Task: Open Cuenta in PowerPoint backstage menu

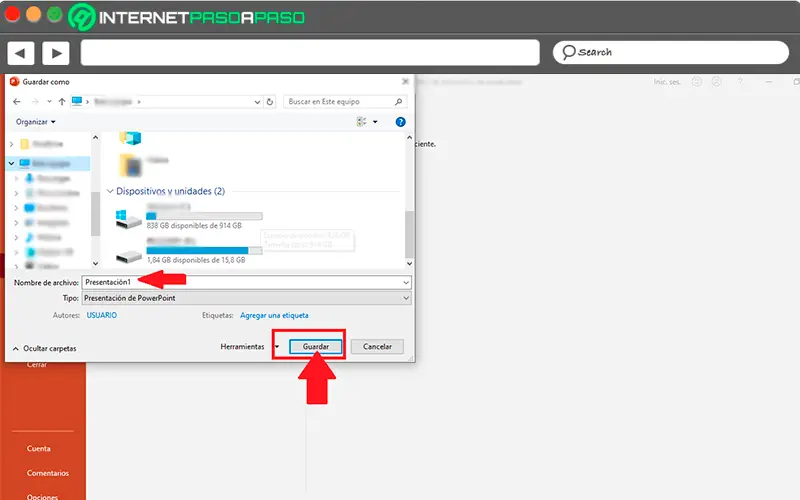Action: tap(39, 448)
